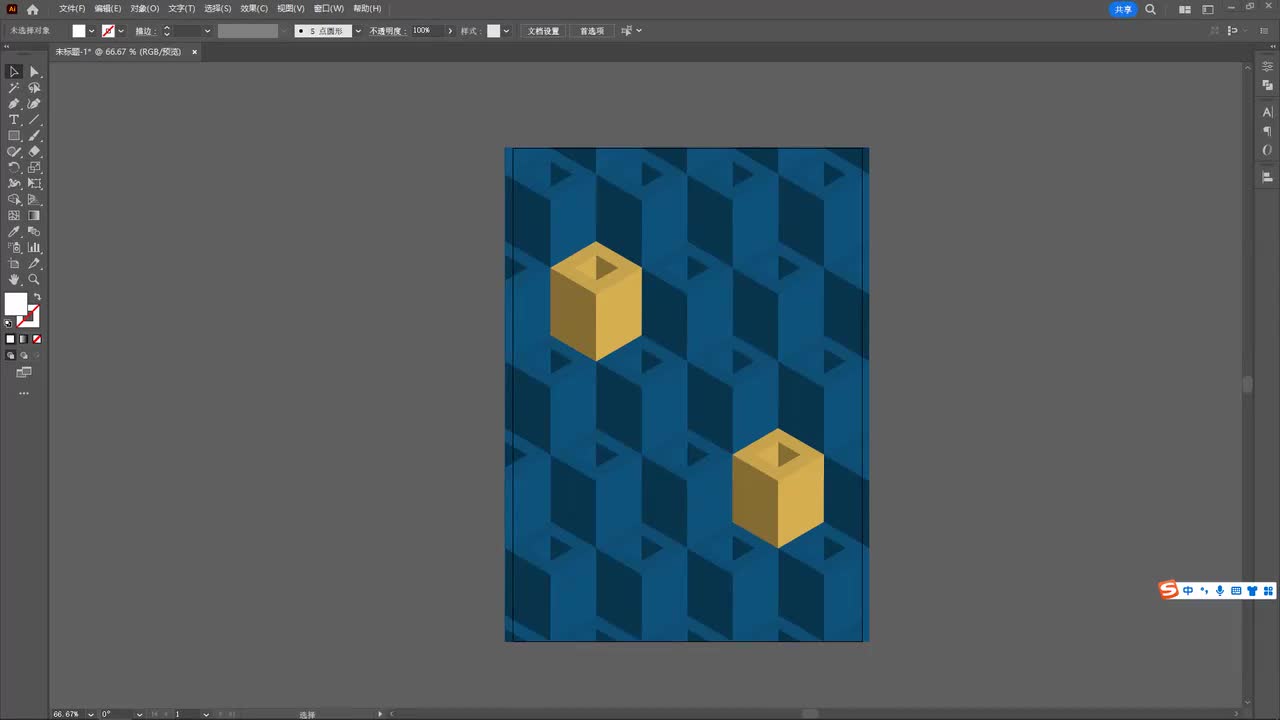This screenshot has width=1280, height=720.
Task: Open the fill color dropdown arrow
Action: tap(92, 31)
